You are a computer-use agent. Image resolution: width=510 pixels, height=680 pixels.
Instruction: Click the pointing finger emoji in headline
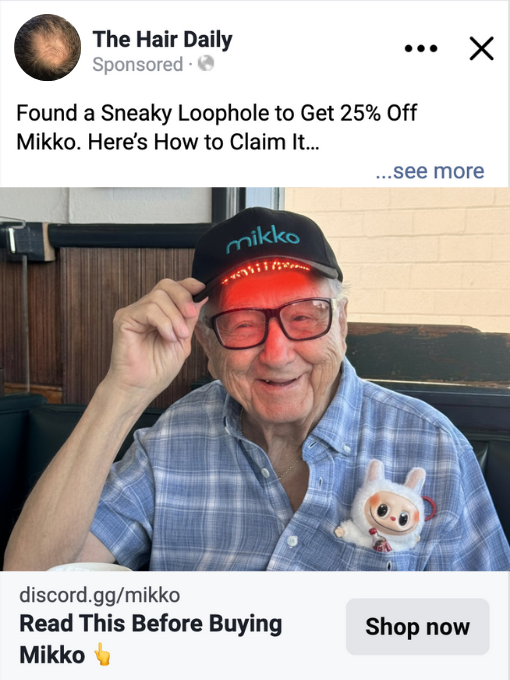tap(102, 654)
